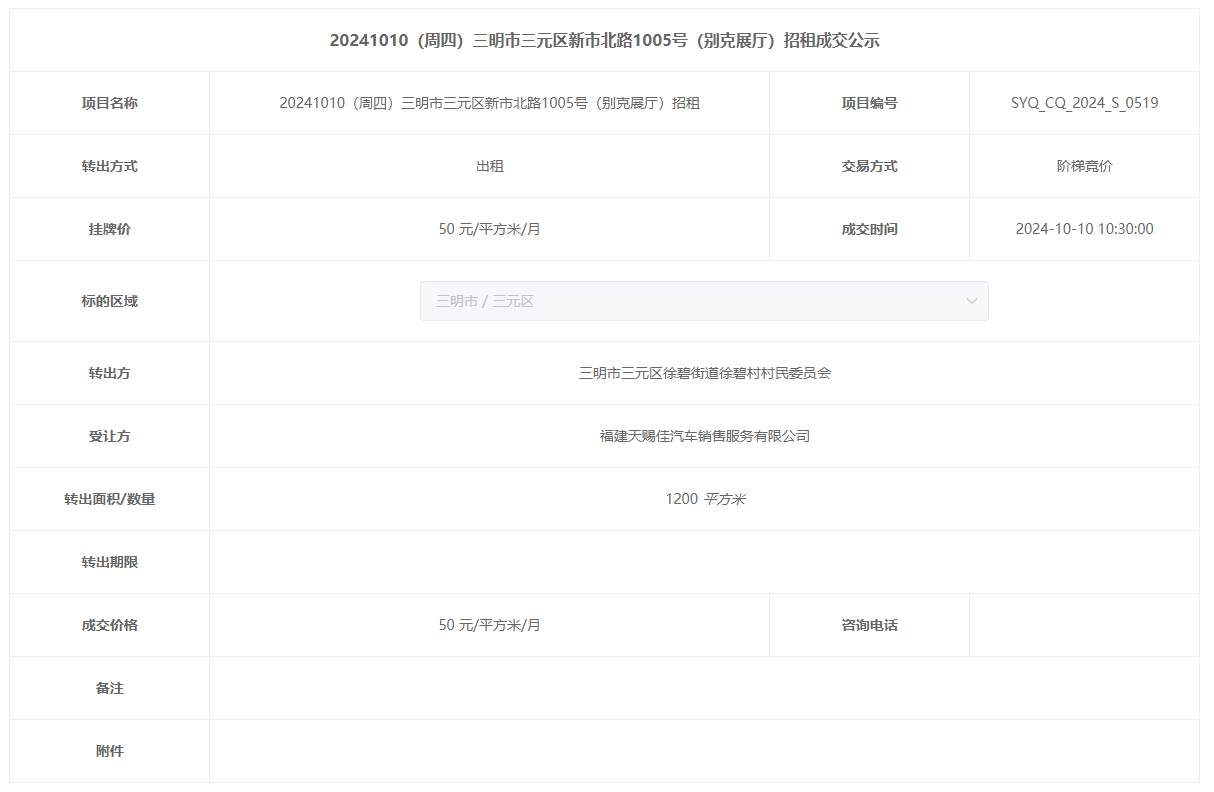Screen dimensions: 1214x792
Task: Select project number SYQ_CQ_2024_S_0519
Action: pos(1084,103)
